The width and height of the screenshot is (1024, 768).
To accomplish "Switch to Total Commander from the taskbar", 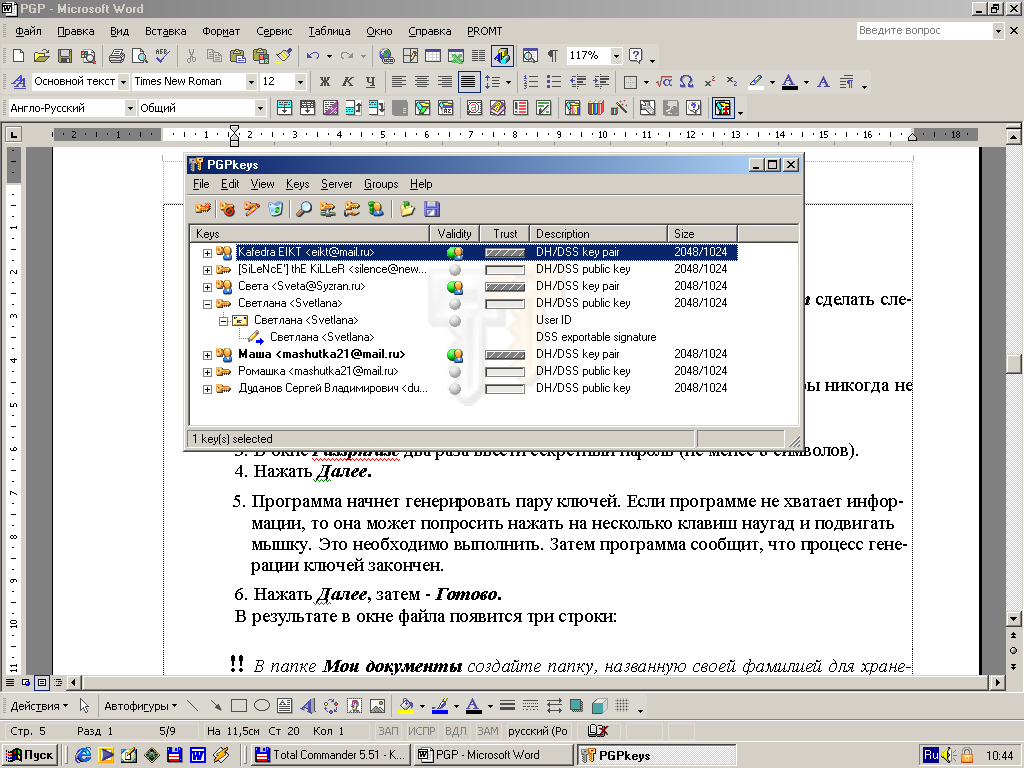I will (x=330, y=755).
